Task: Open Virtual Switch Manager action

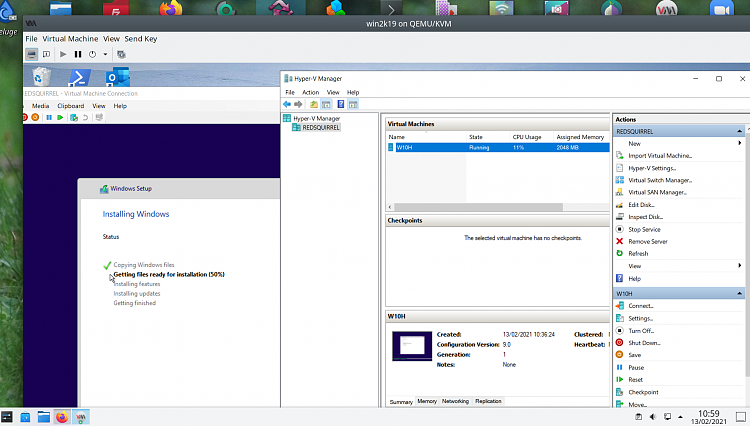Action: point(660,180)
